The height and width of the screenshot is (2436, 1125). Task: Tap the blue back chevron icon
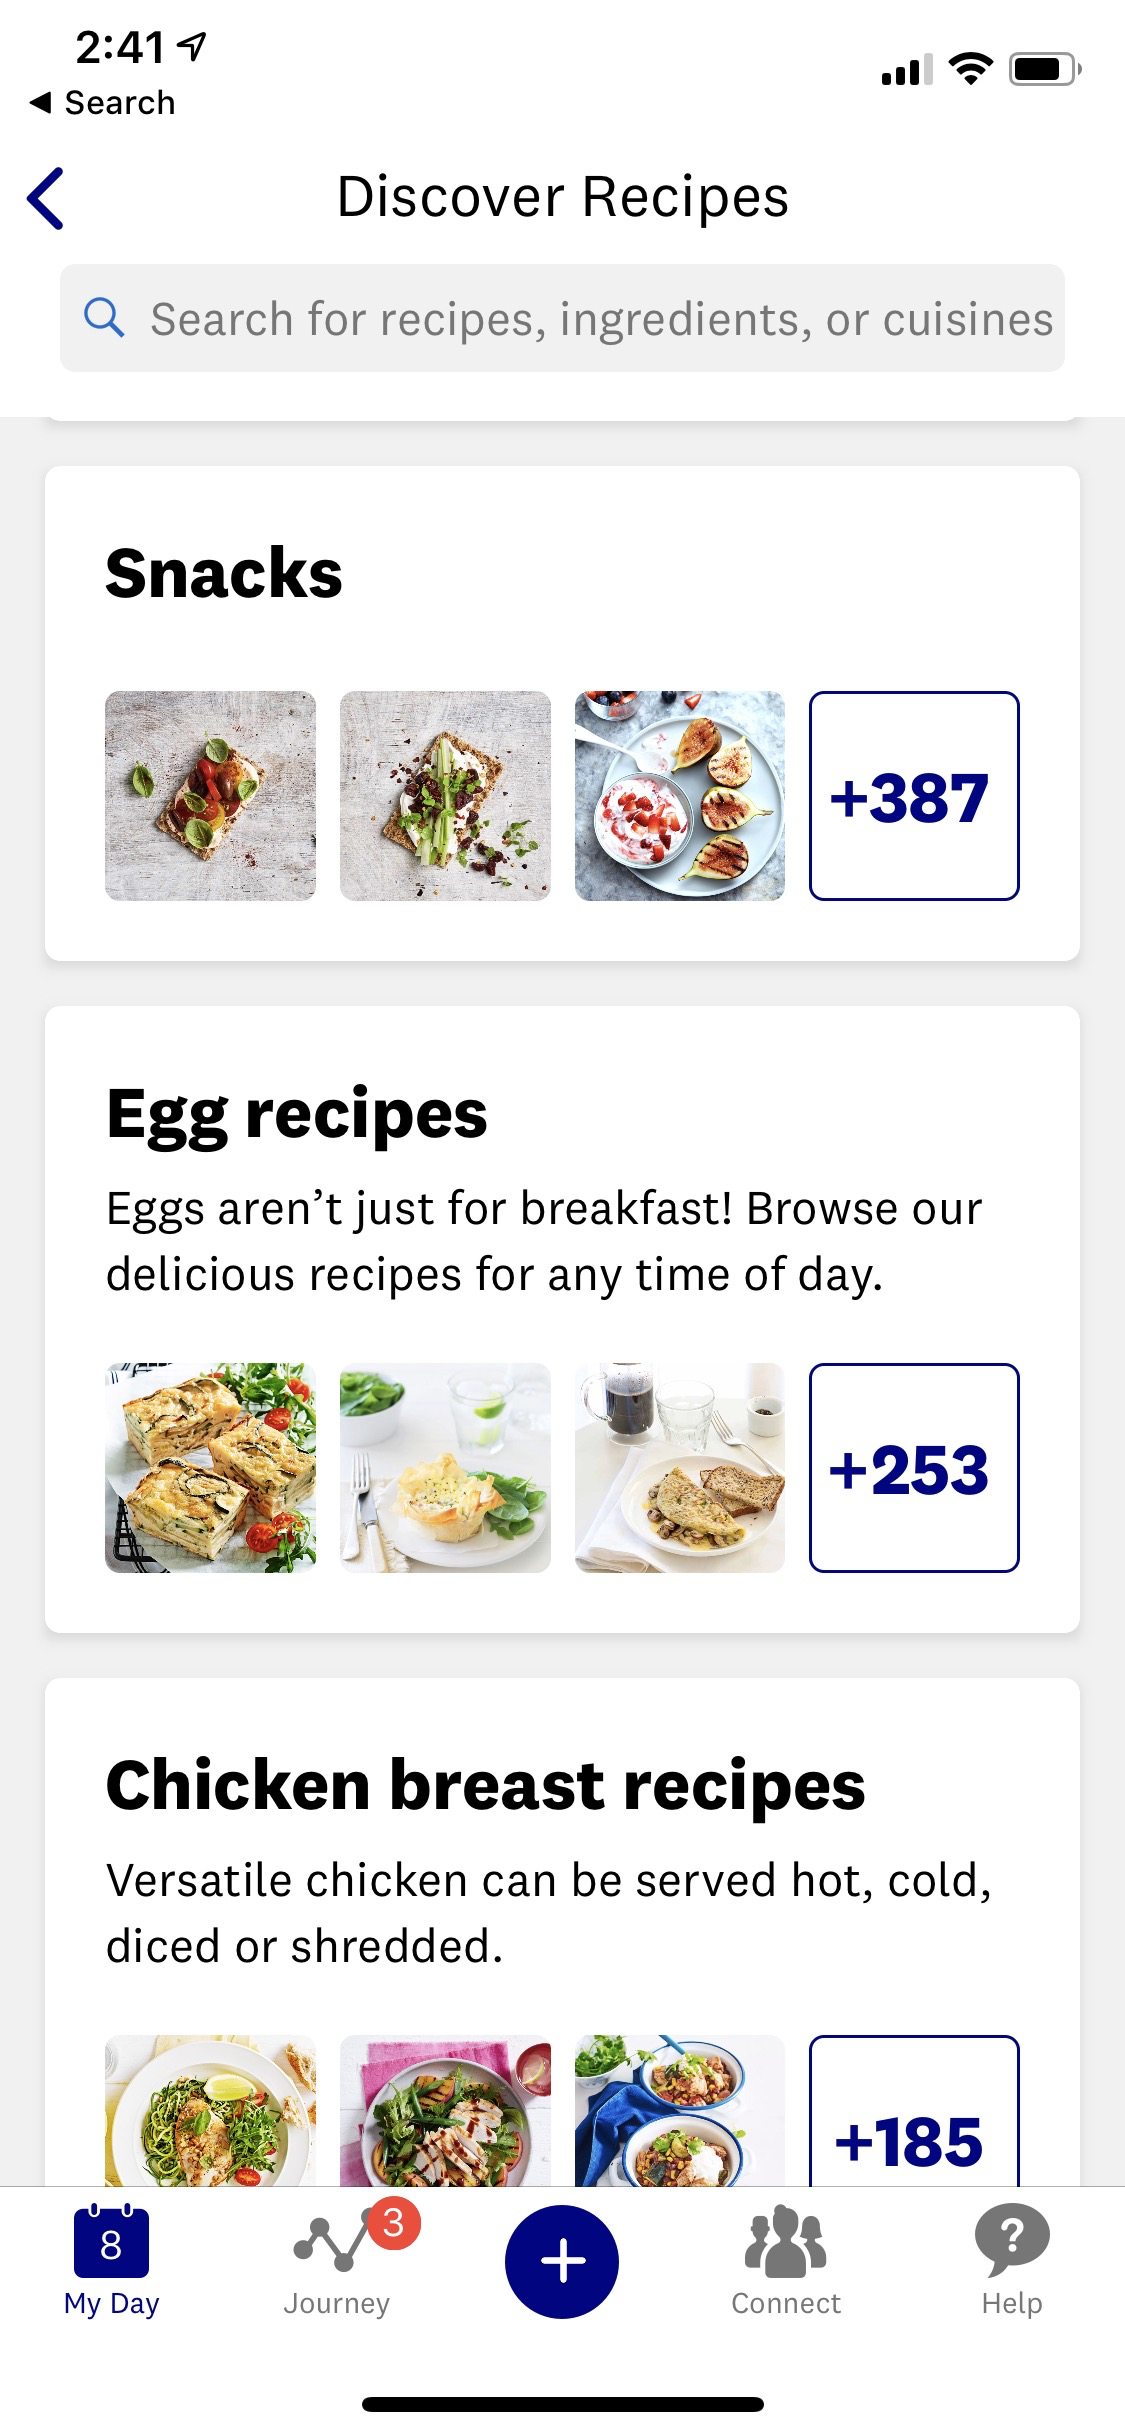46,198
